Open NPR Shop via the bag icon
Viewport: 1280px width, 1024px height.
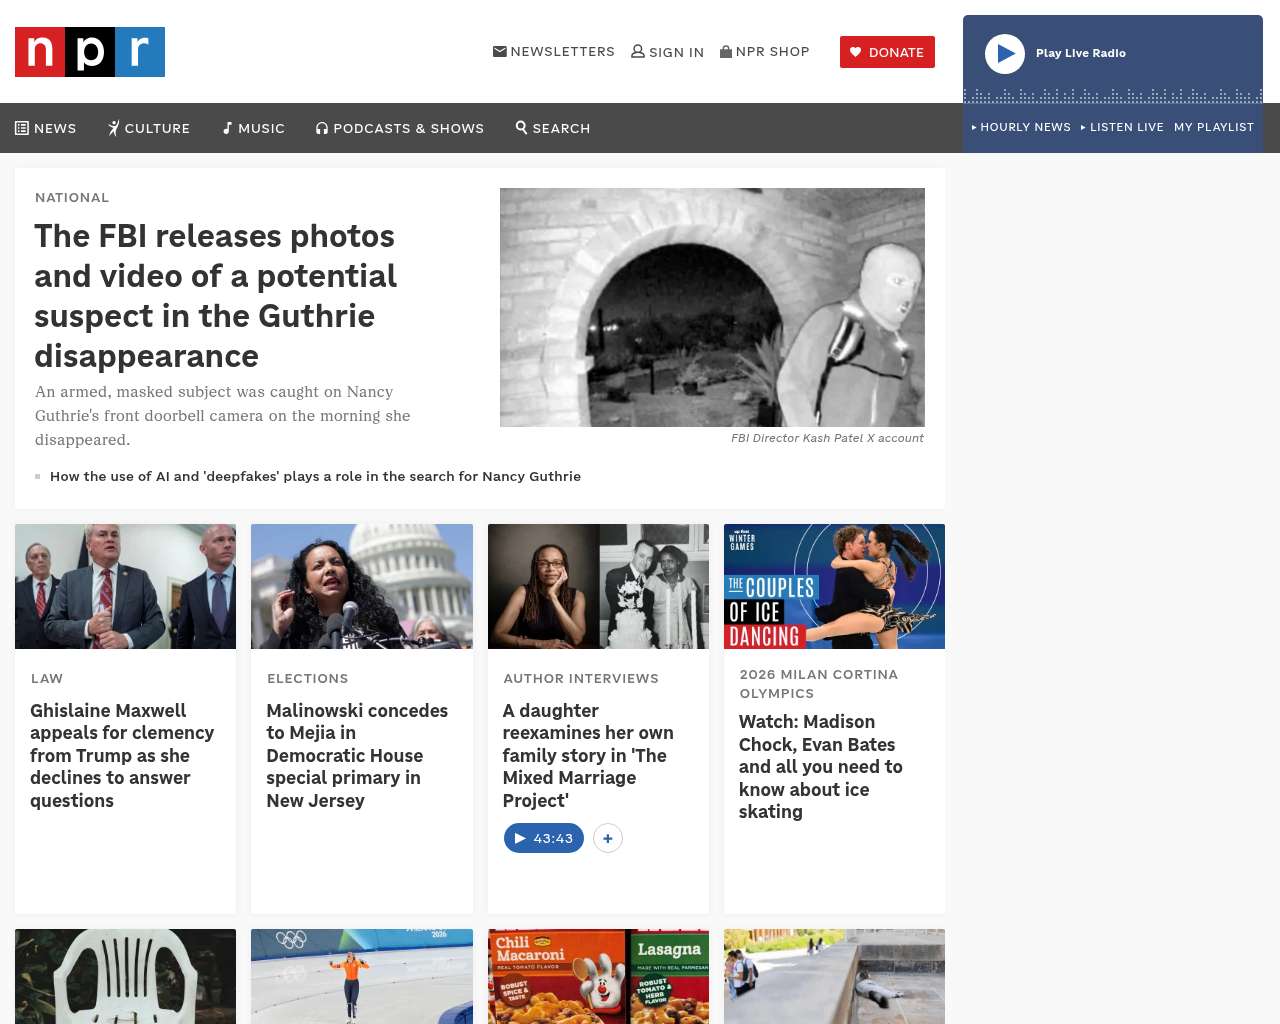pos(726,52)
